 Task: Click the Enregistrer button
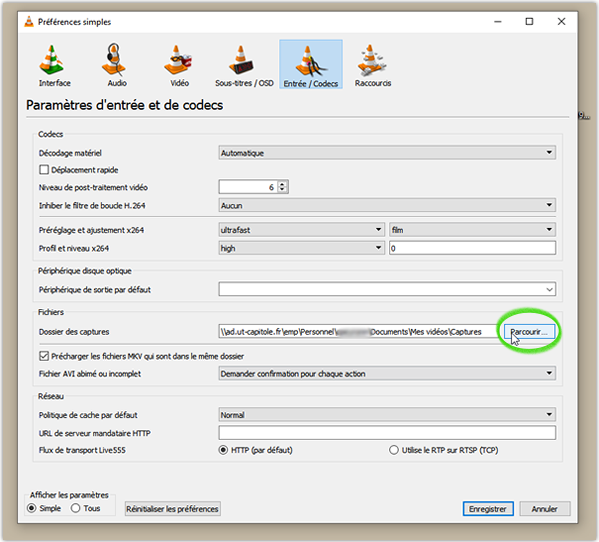[488, 509]
